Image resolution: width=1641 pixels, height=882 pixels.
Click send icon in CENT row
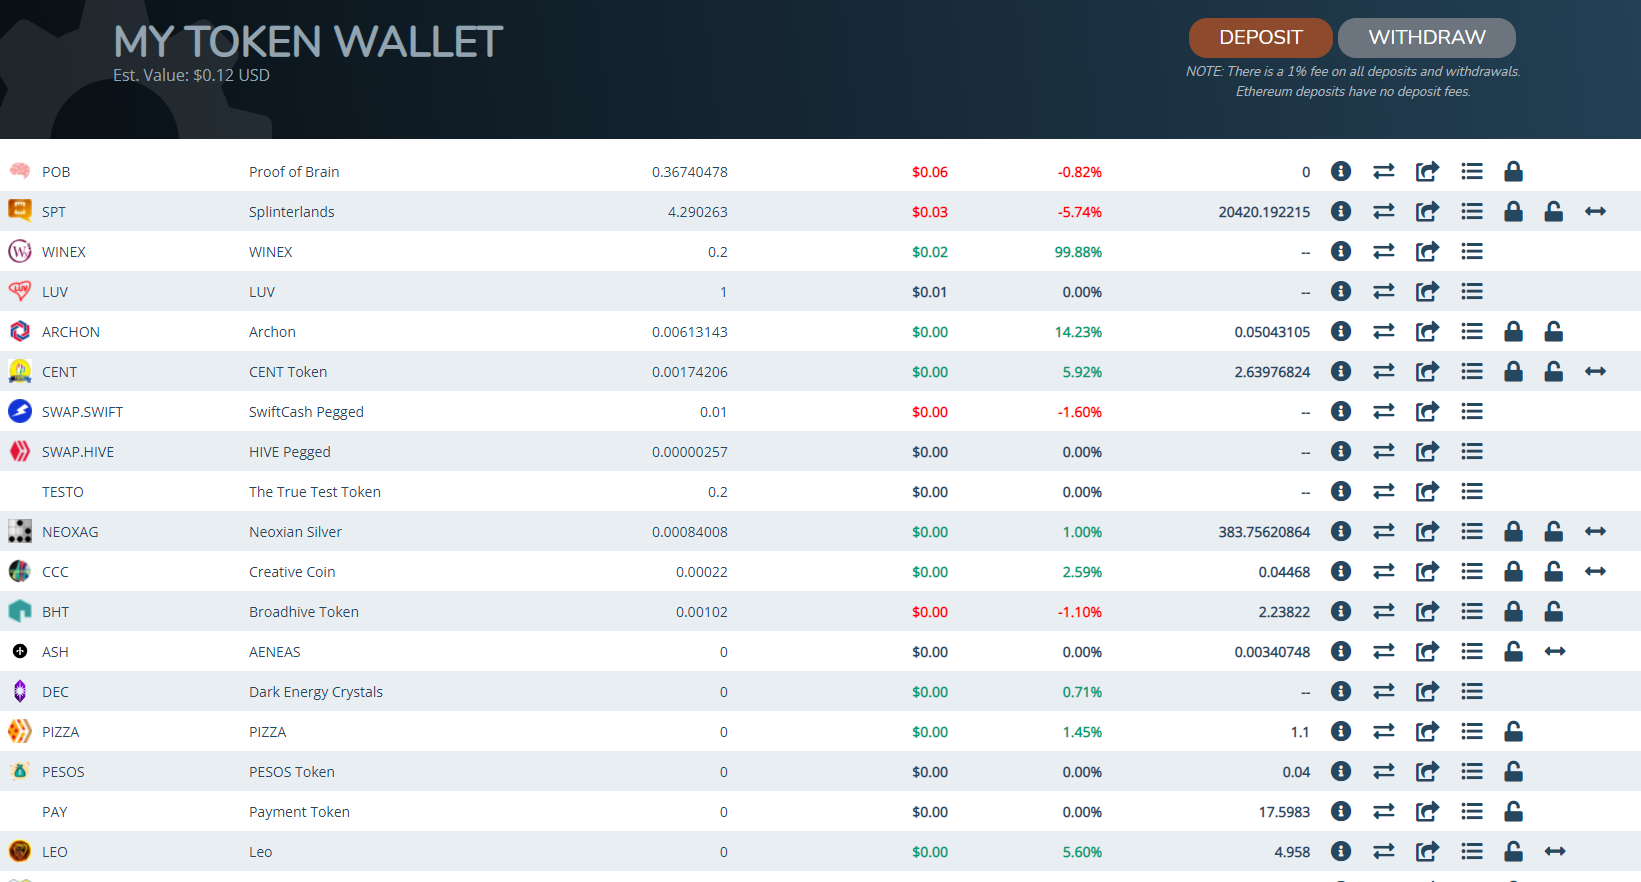(1427, 371)
